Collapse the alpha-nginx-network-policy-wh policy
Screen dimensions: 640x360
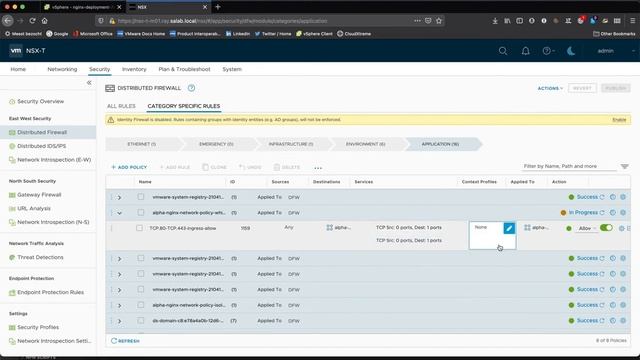click(119, 213)
